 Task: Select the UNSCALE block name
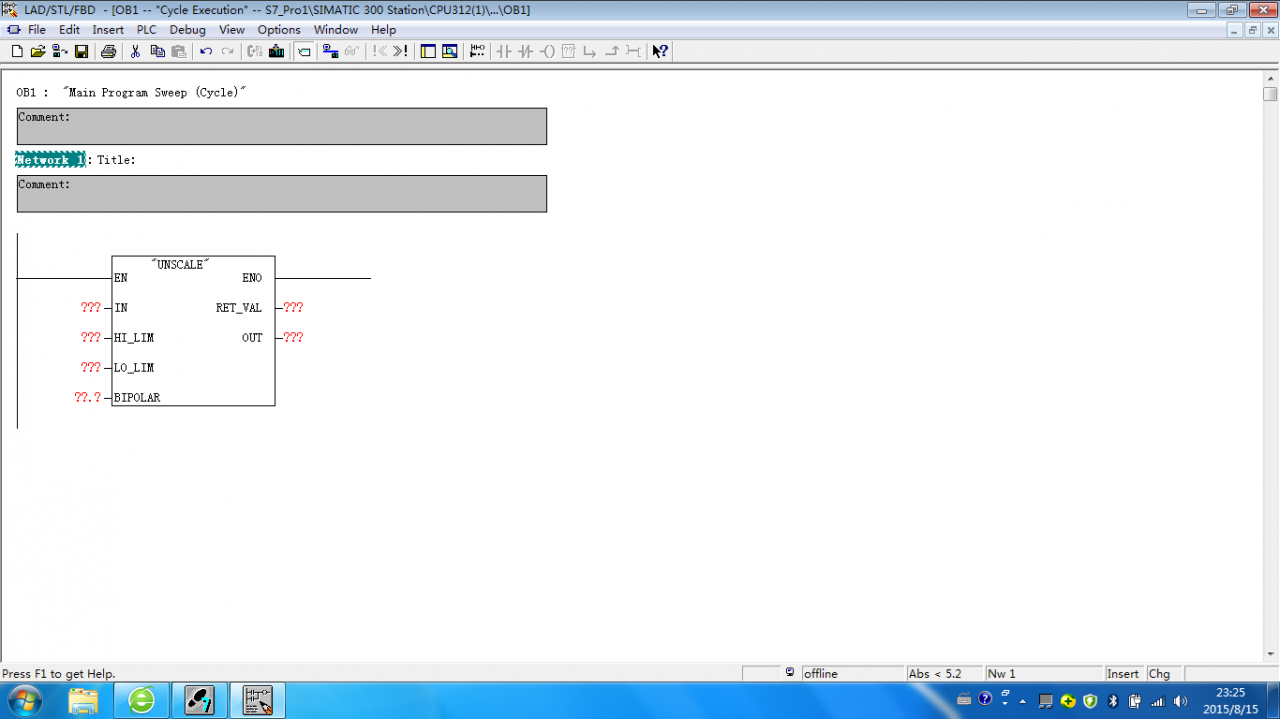coord(180,265)
